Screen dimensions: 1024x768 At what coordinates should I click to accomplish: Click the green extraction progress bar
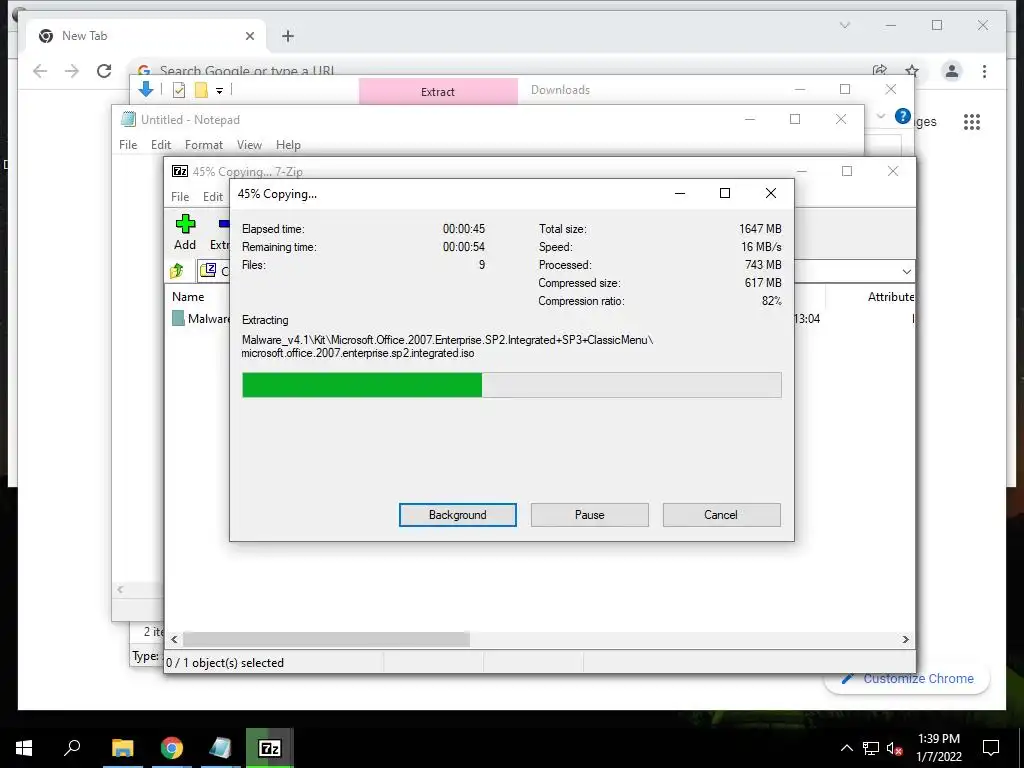pos(511,385)
